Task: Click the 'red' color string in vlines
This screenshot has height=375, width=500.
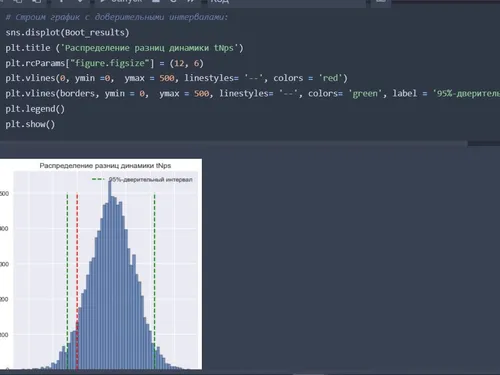Action: 330,78
